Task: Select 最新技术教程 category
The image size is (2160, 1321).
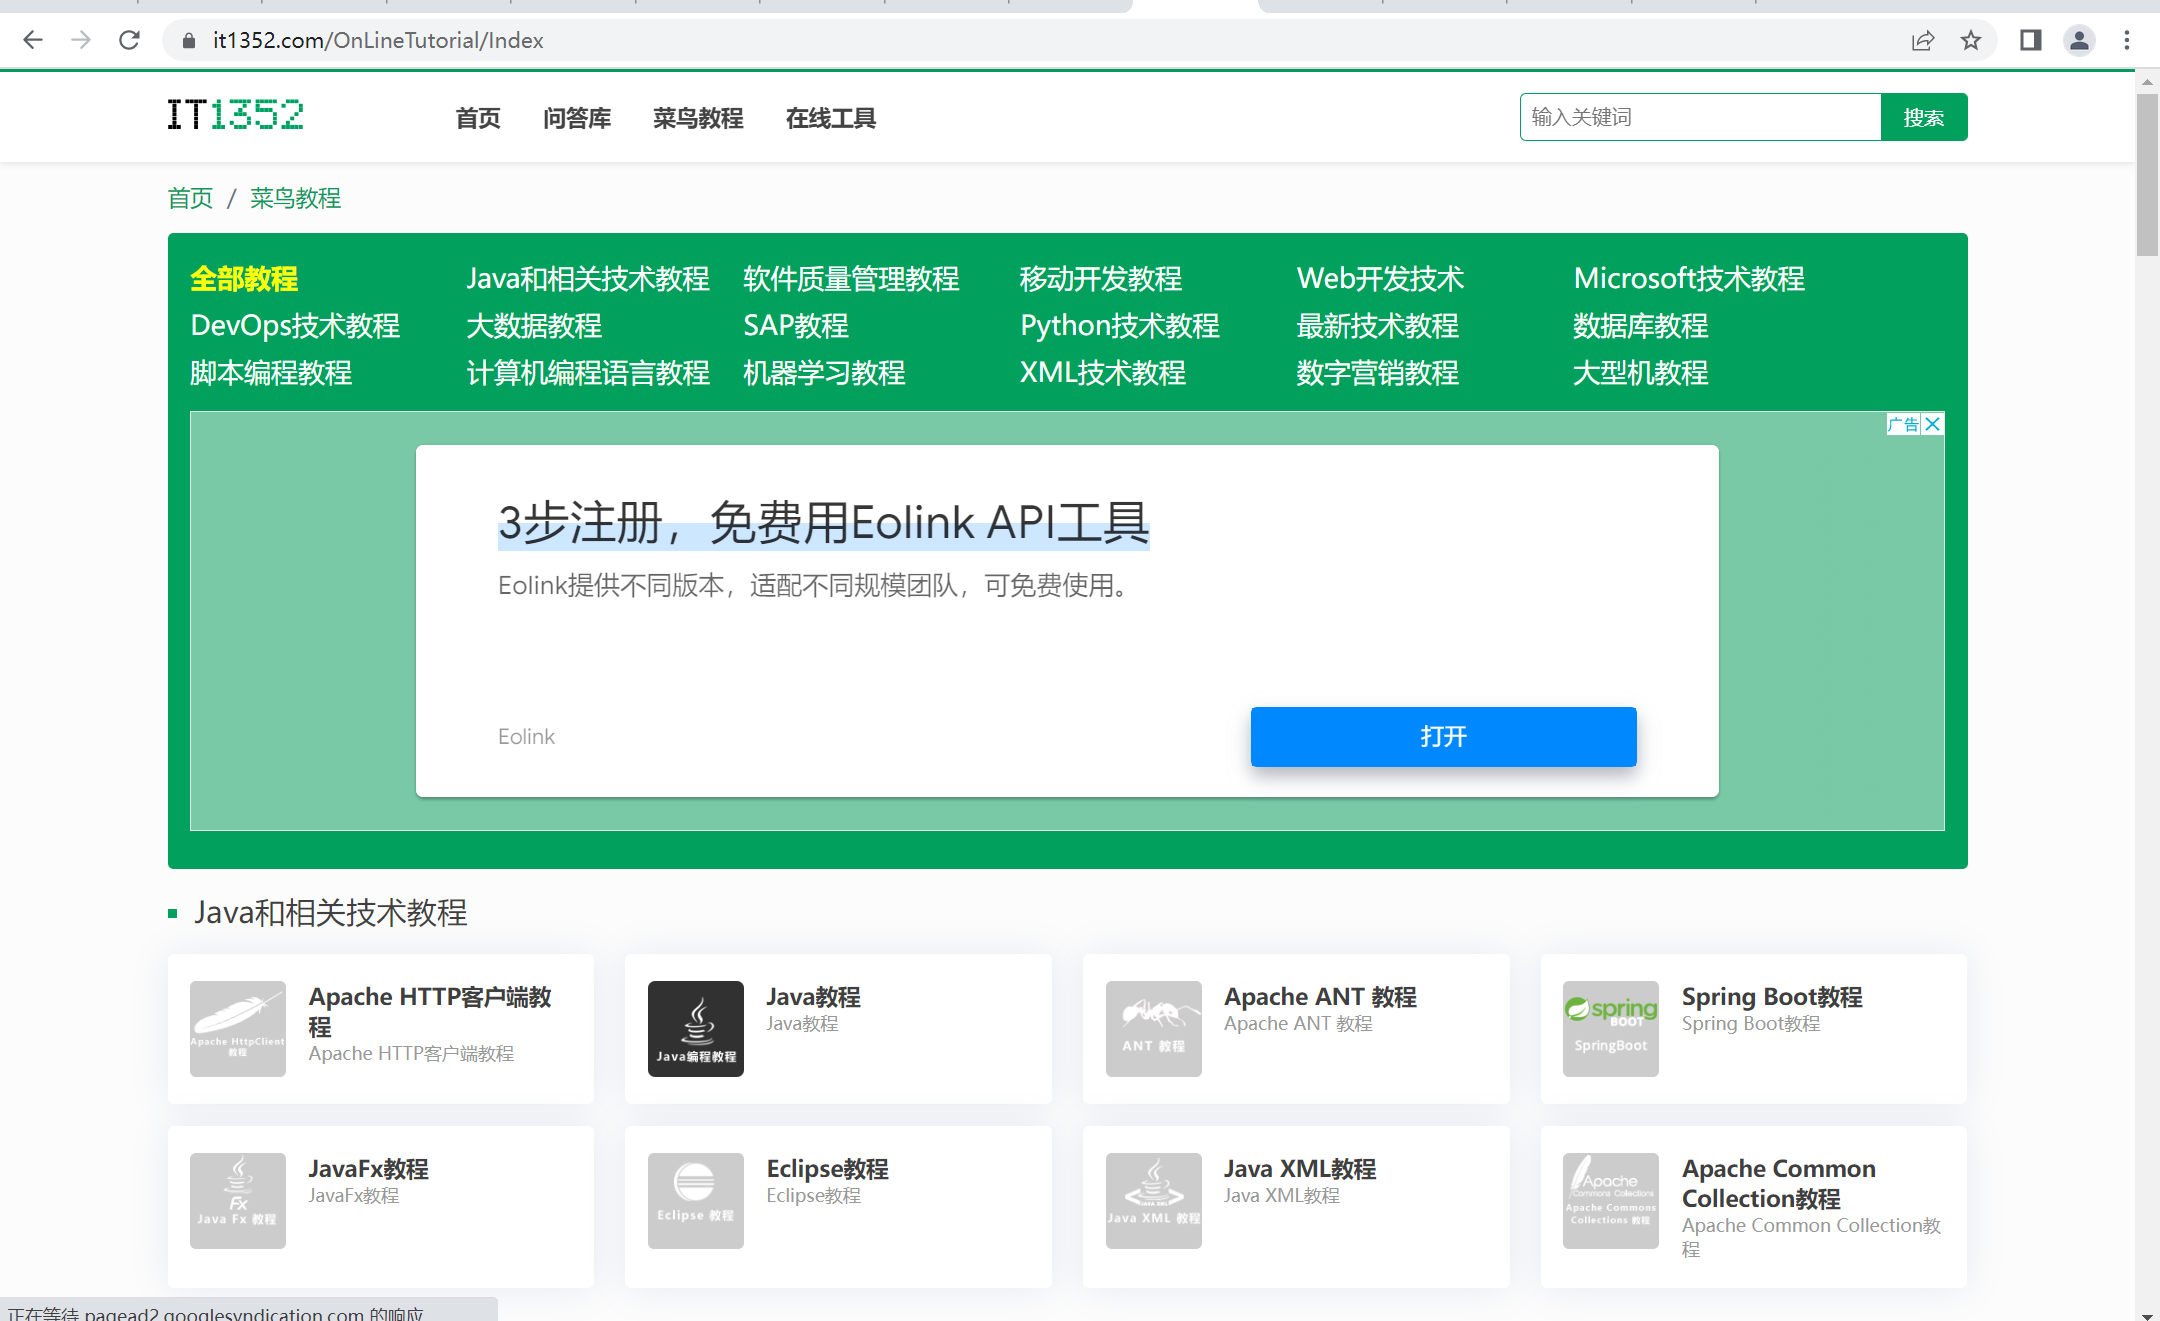Action: pos(1378,326)
